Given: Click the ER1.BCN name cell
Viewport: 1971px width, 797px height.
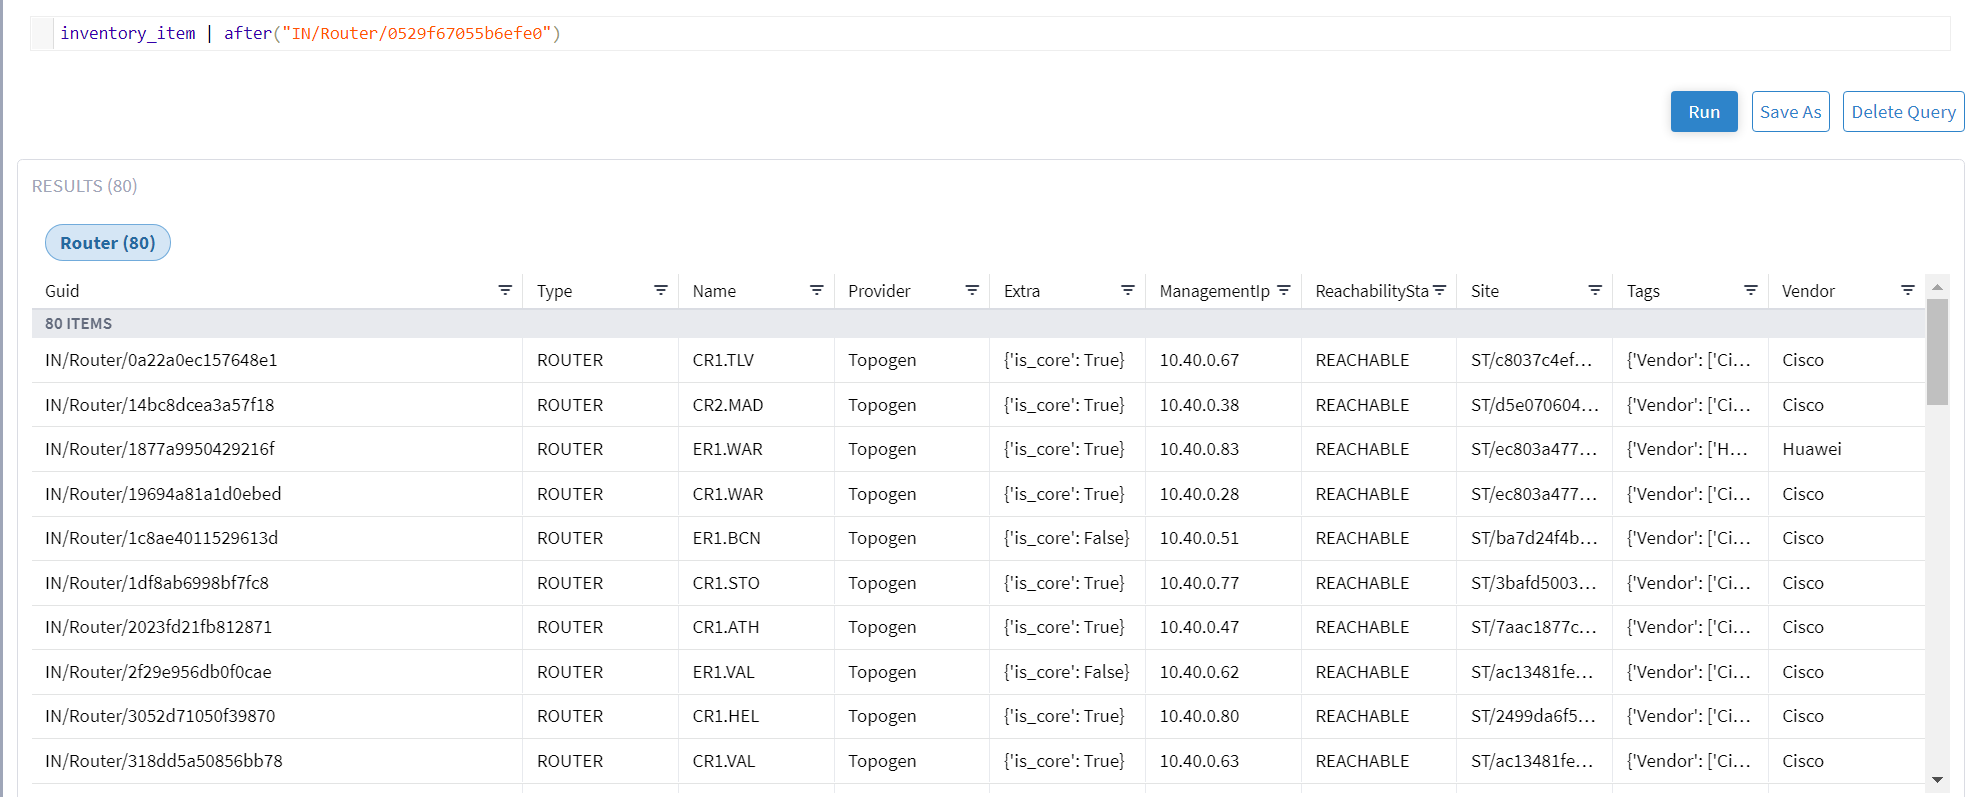Looking at the screenshot, I should click(726, 538).
